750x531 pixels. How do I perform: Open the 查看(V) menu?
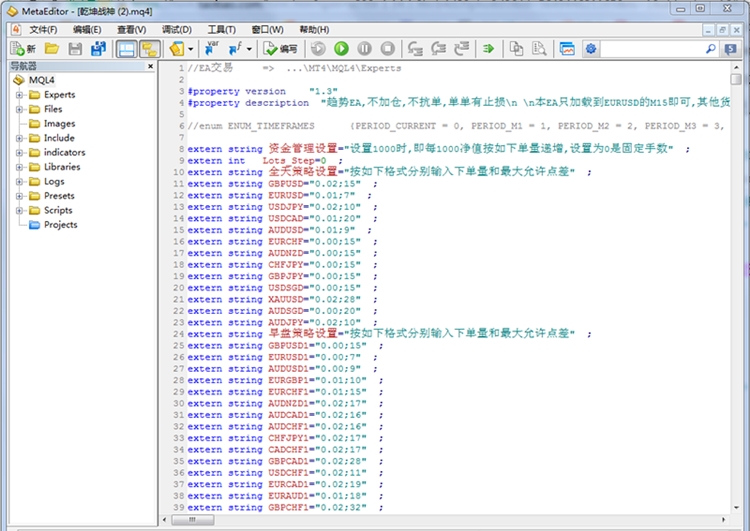tap(132, 30)
